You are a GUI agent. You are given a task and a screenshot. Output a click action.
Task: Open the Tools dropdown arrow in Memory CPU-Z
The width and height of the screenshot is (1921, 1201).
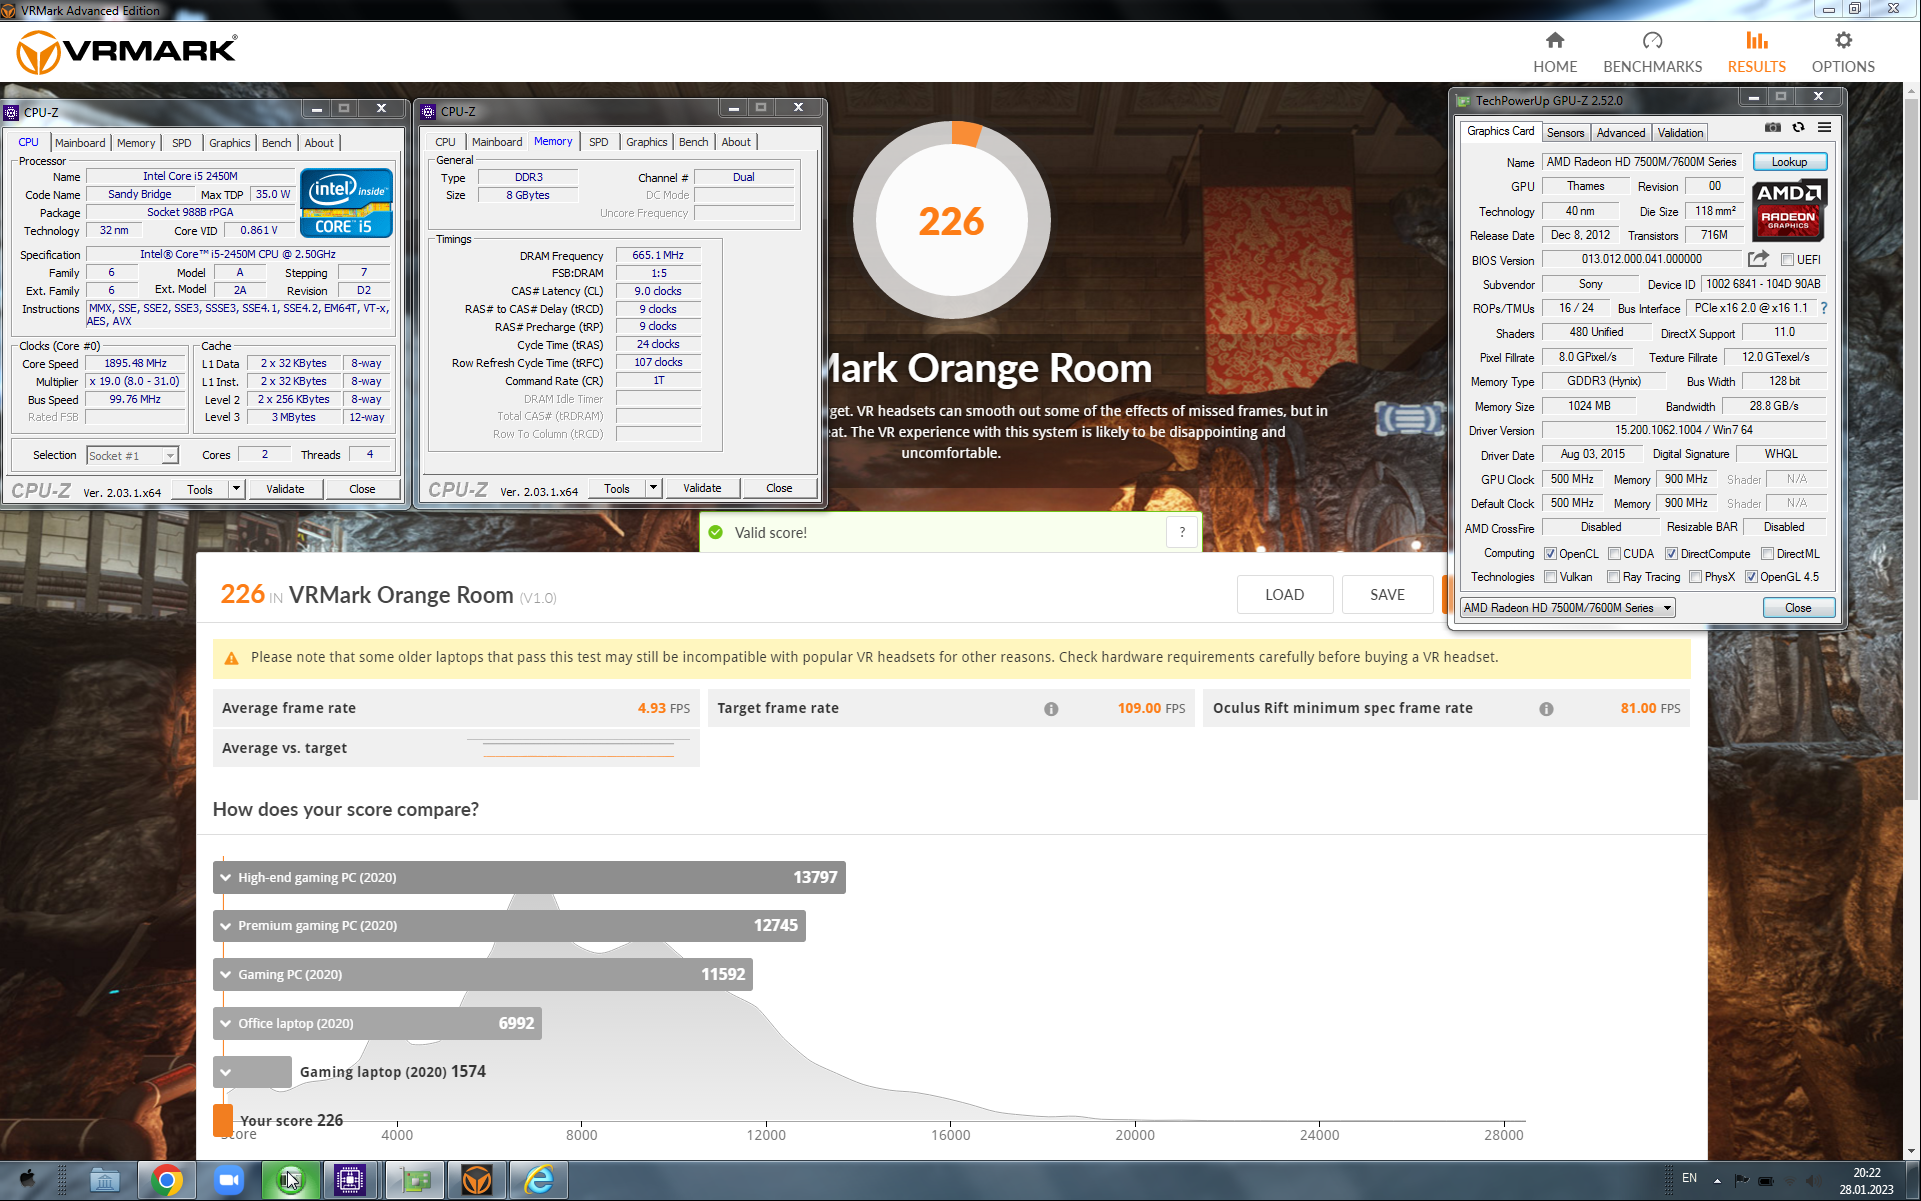(x=654, y=488)
